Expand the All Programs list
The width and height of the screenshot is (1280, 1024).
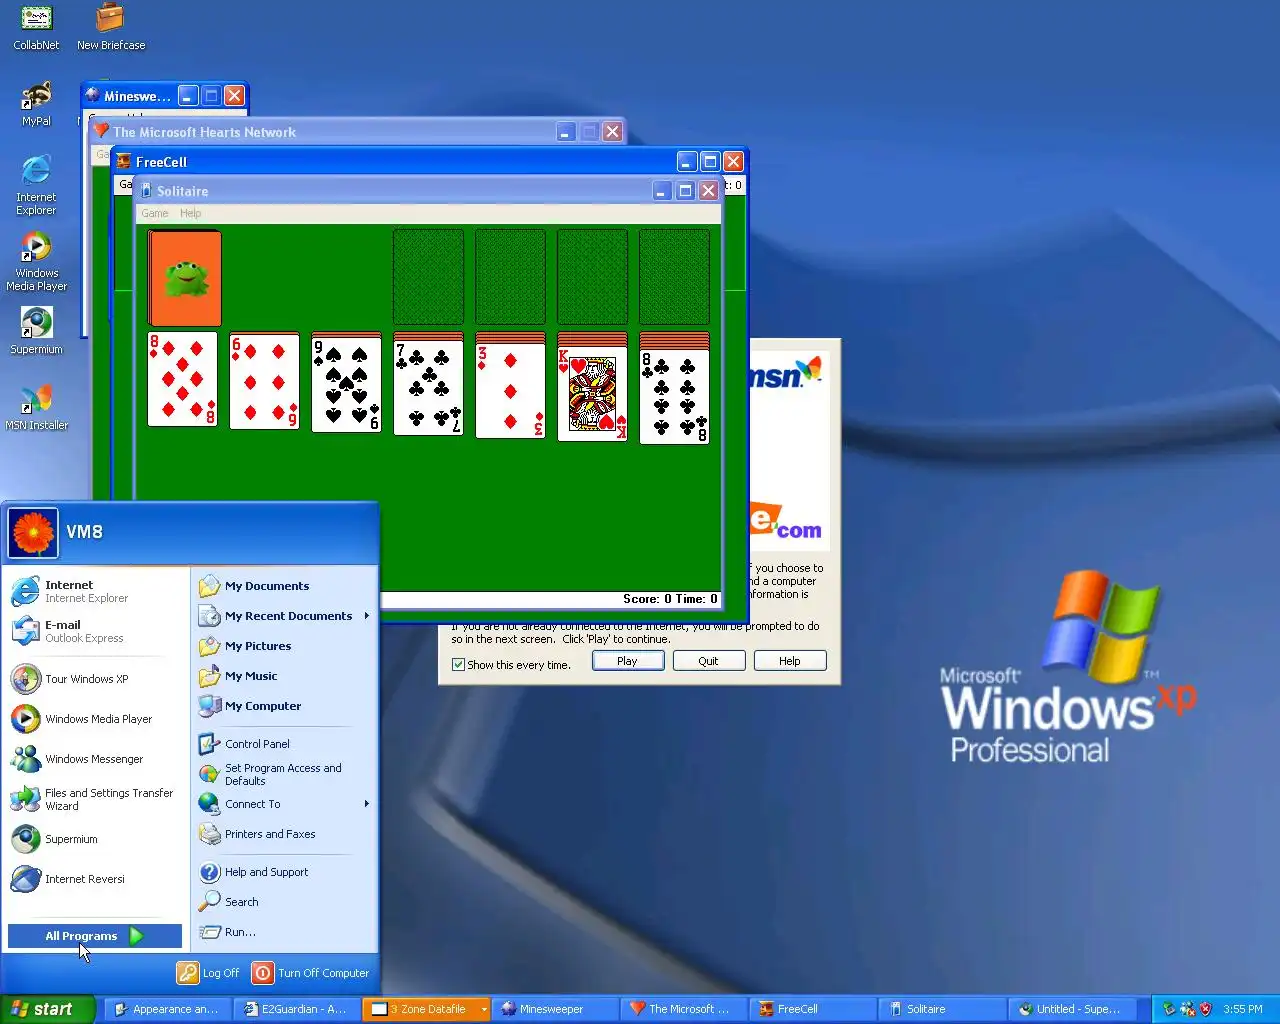95,936
